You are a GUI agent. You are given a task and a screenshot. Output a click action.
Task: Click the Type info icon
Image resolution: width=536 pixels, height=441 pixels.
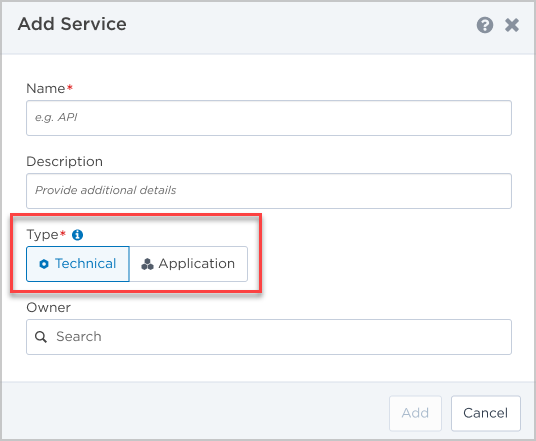tap(77, 235)
